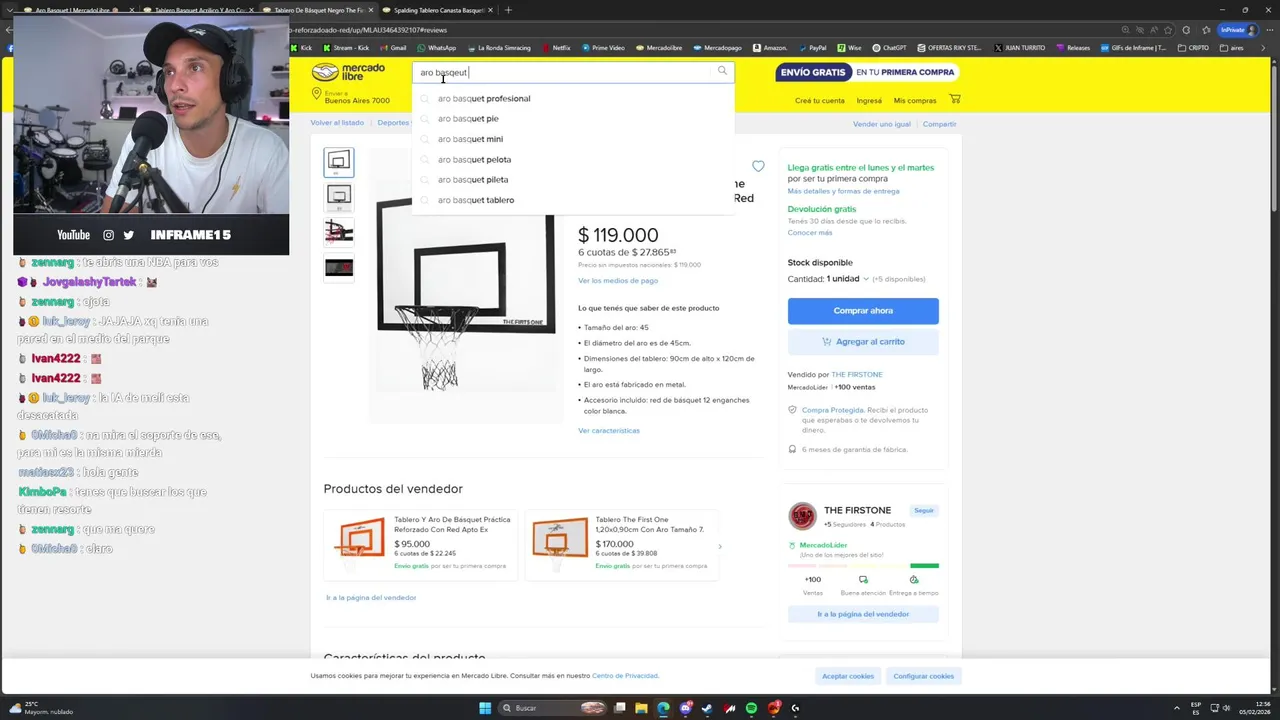This screenshot has height=720, width=1280.
Task: Click the 'Vender uno igual' link
Action: tap(882, 124)
